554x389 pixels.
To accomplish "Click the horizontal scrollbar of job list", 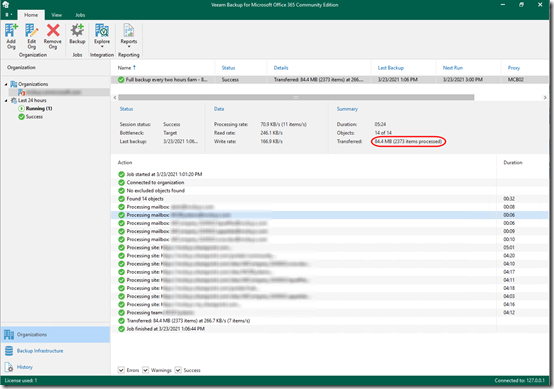I will point(296,97).
